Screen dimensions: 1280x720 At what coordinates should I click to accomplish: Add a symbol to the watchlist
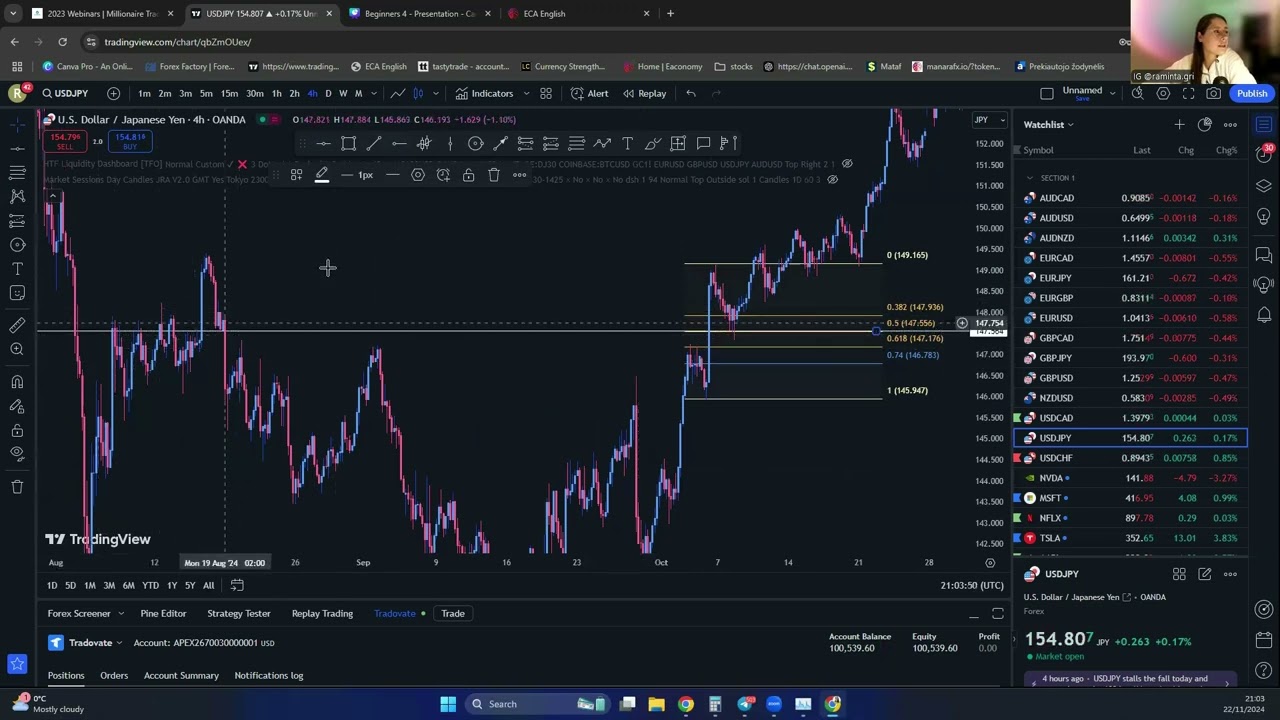click(1179, 125)
